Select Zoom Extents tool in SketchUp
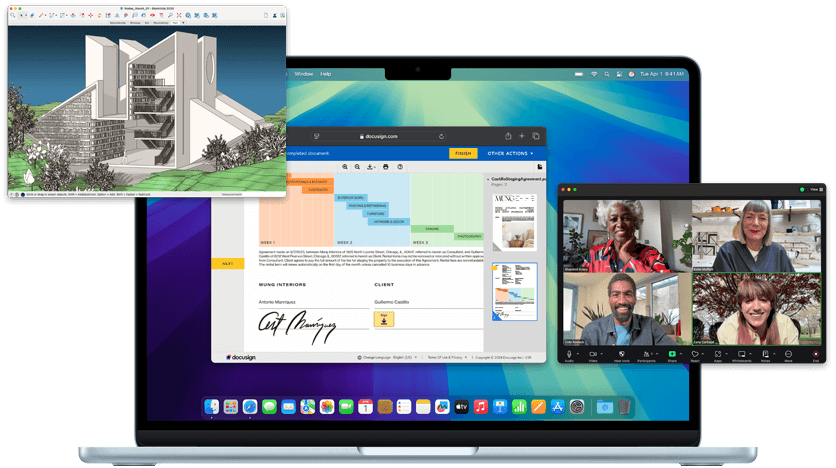 click(x=179, y=15)
